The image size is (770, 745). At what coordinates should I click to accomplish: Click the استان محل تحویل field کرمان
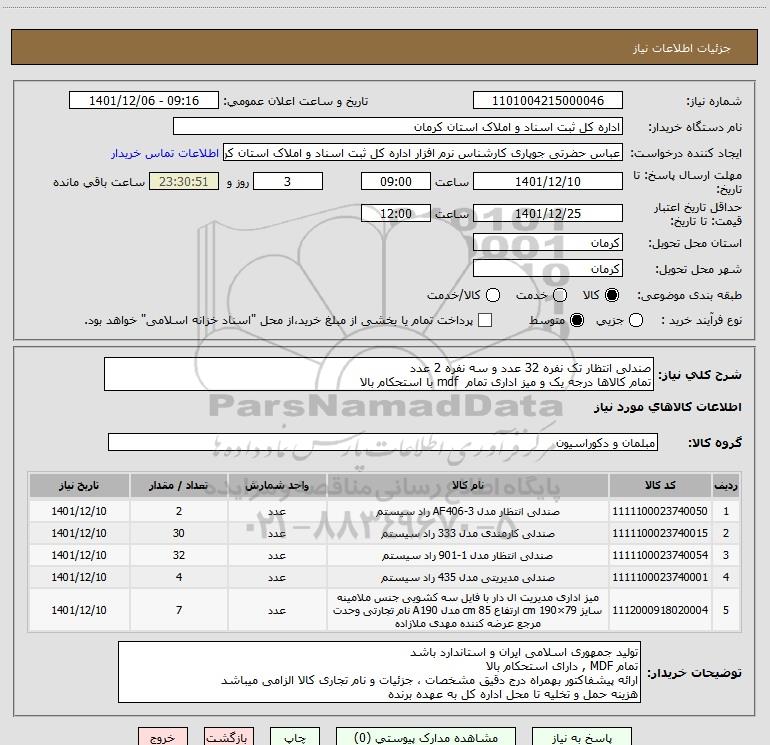548,243
